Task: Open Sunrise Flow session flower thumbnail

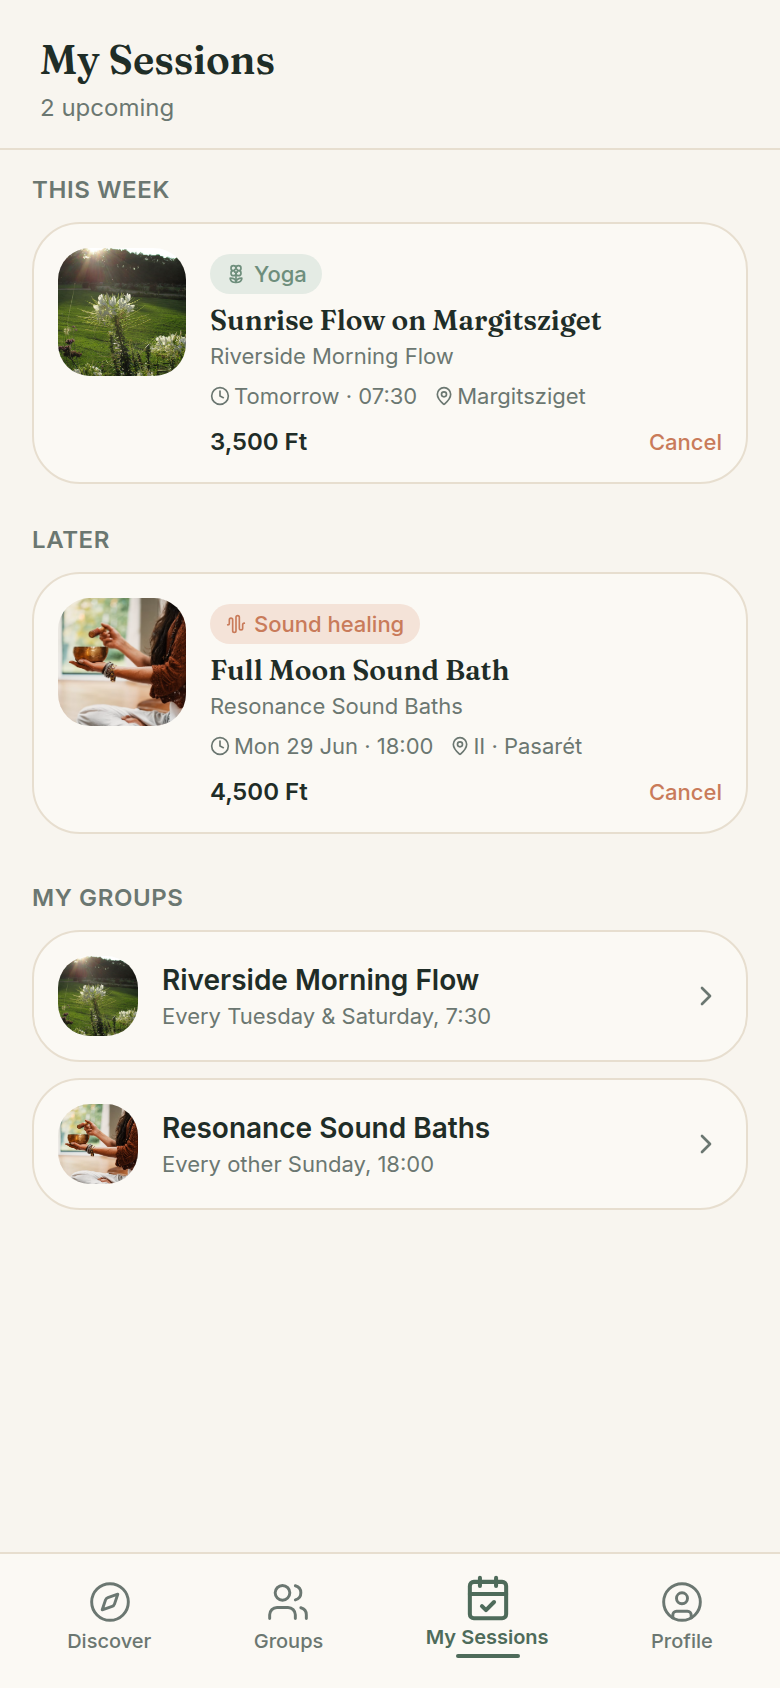Action: pyautogui.click(x=122, y=312)
